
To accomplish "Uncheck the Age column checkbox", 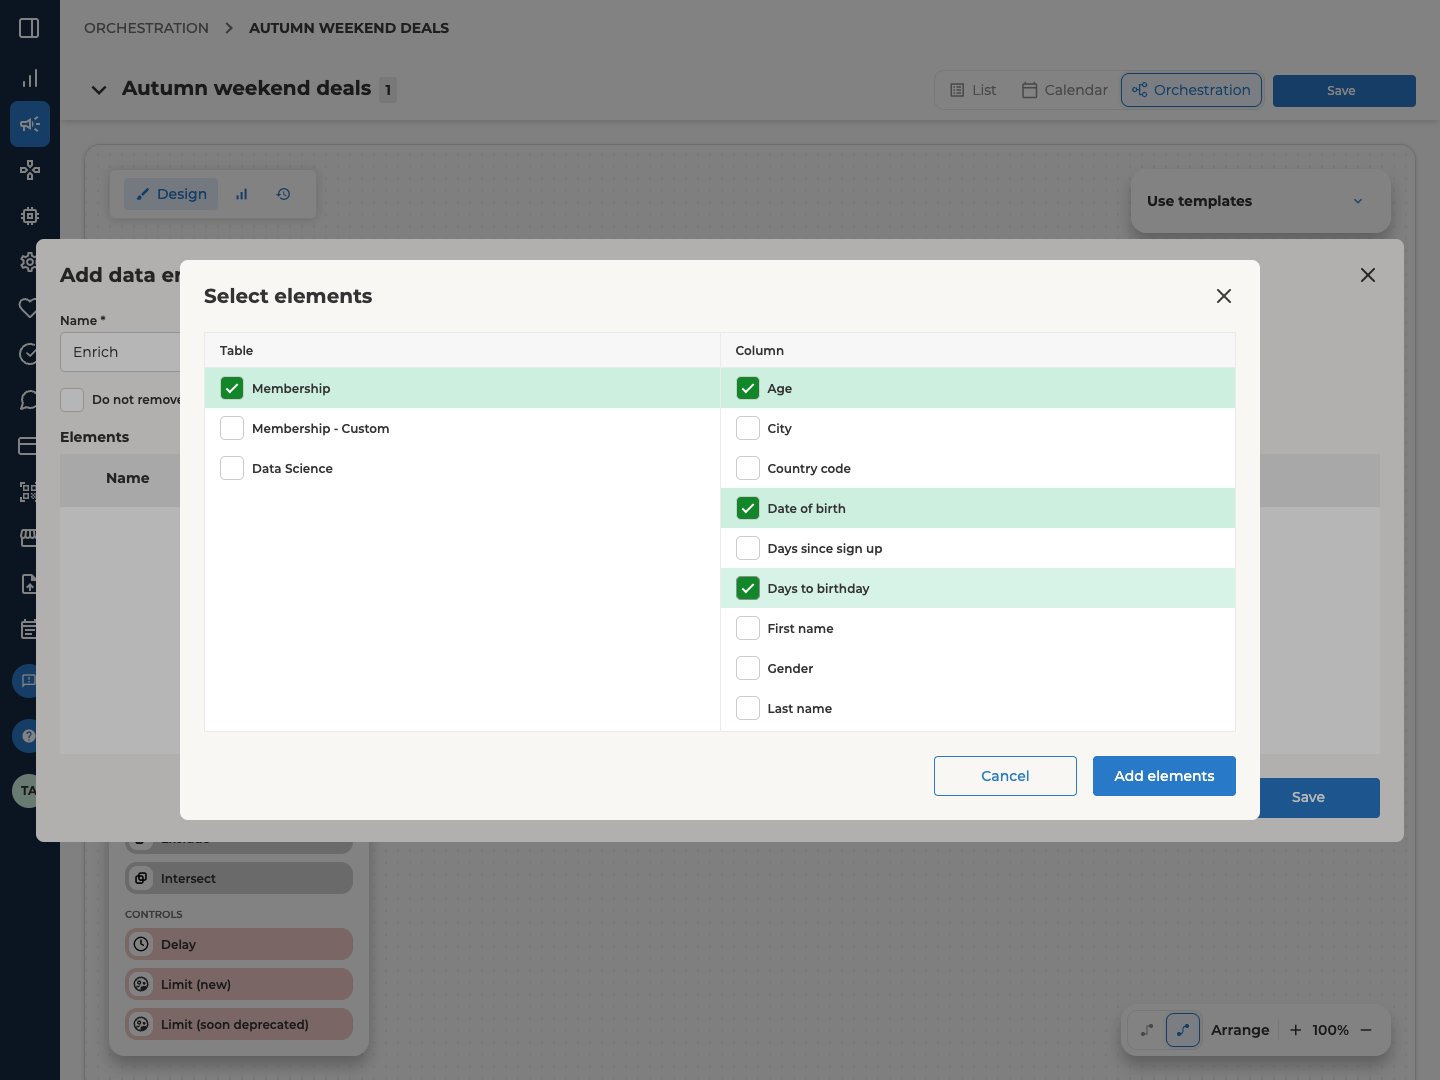I will [748, 388].
